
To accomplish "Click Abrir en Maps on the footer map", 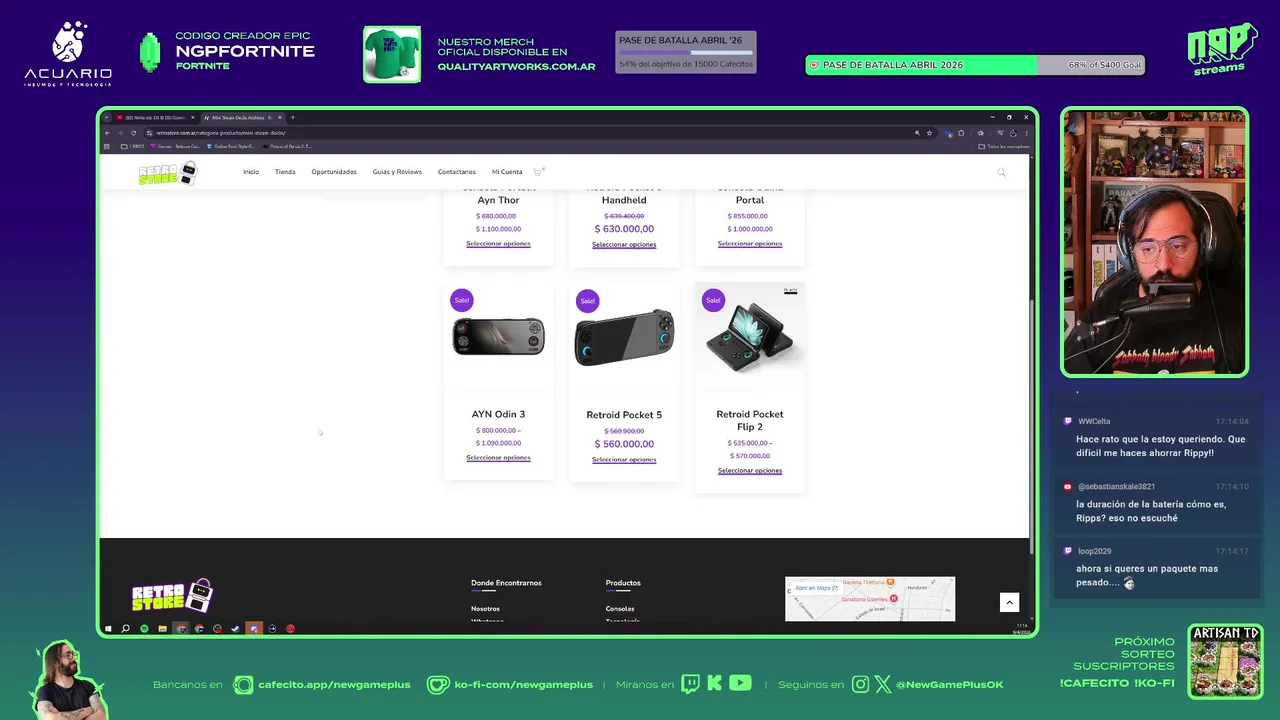I will pyautogui.click(x=816, y=588).
